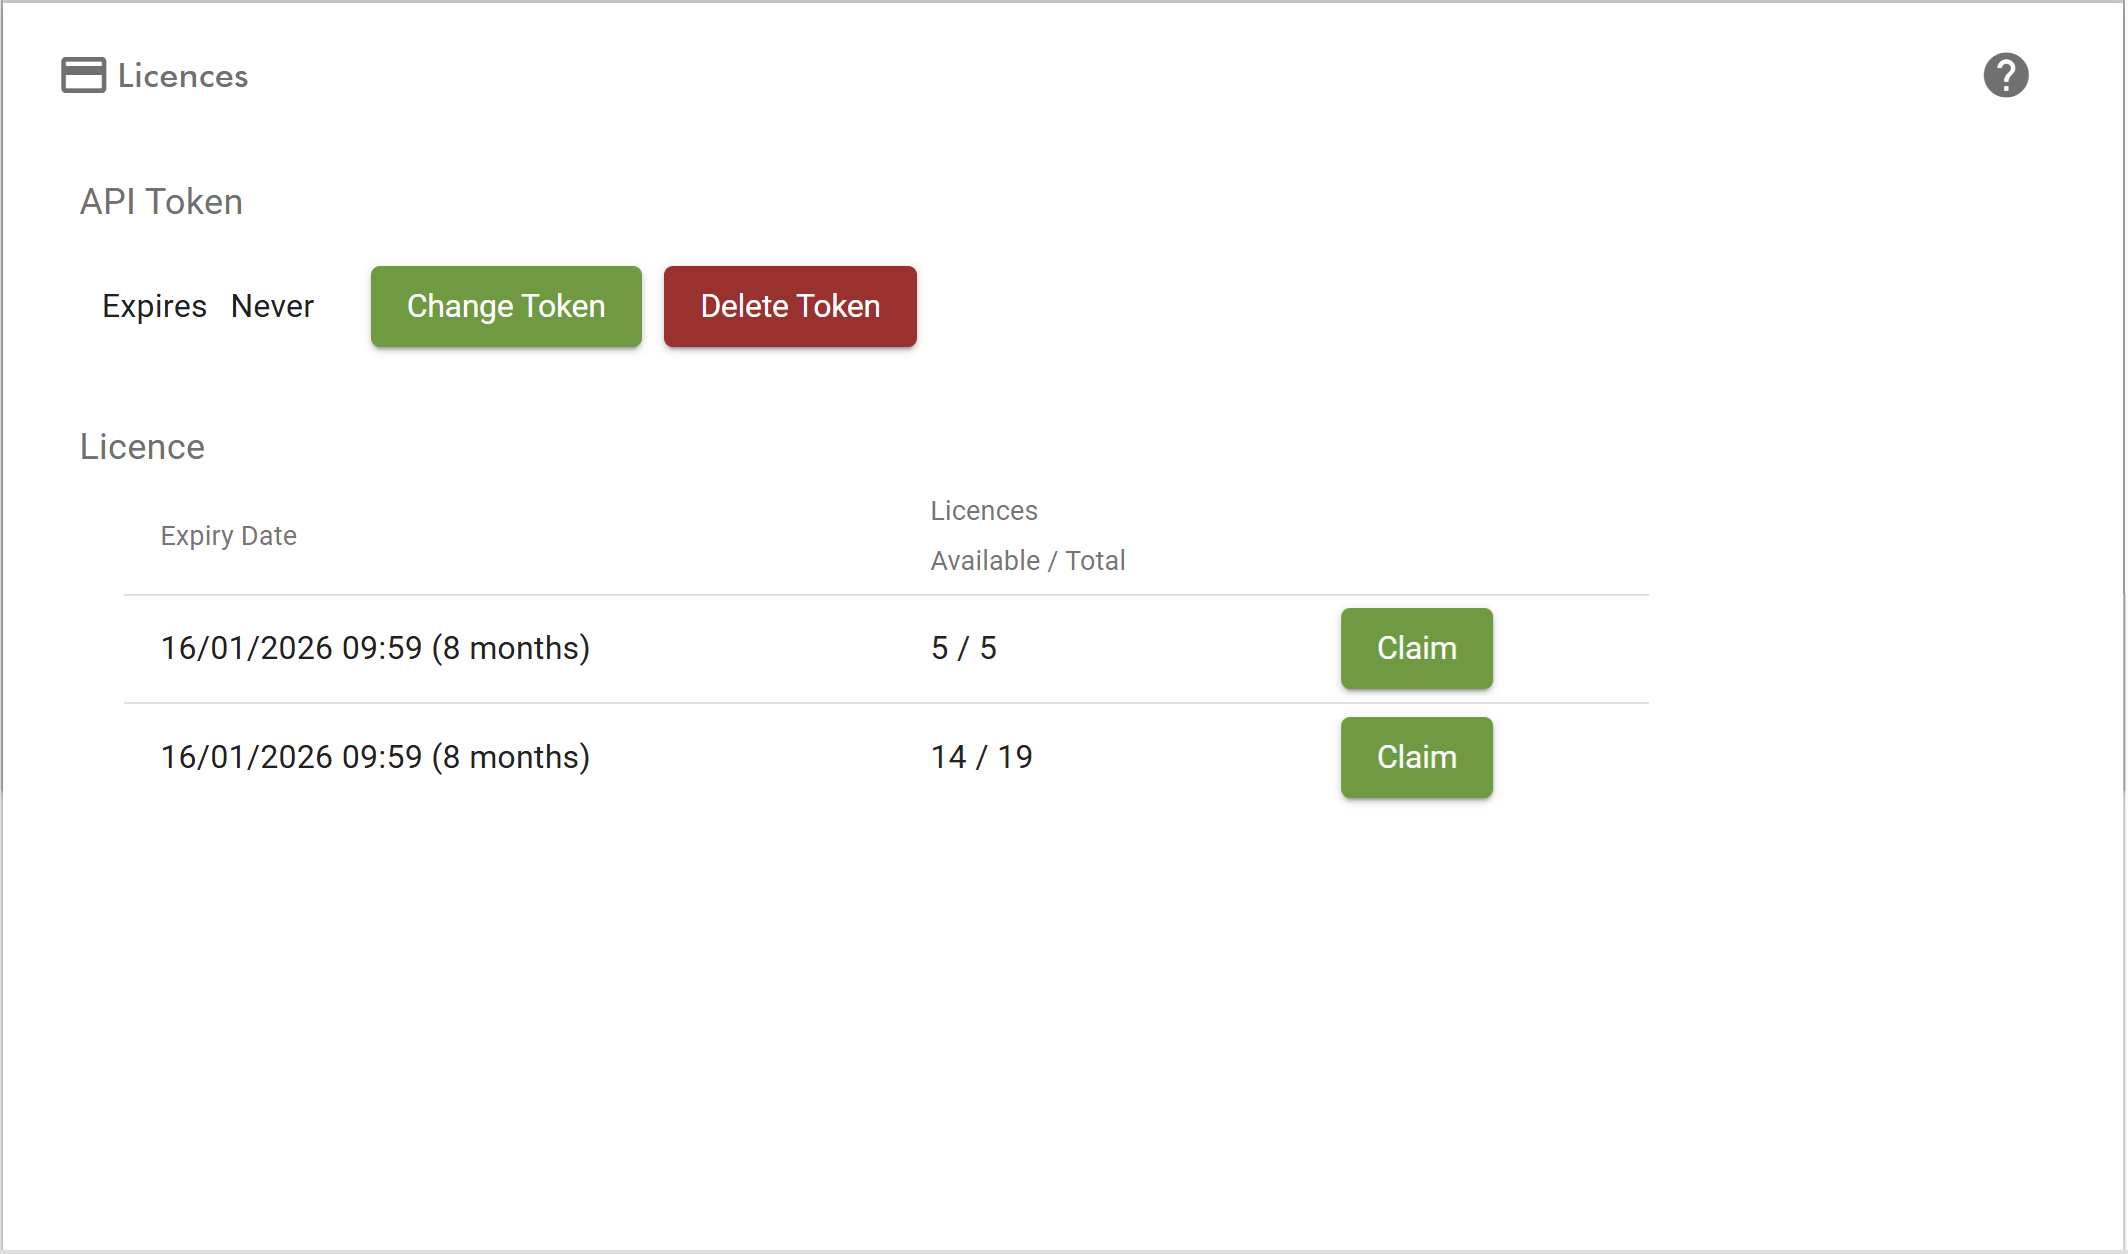The width and height of the screenshot is (2128, 1254).
Task: Select the API Token section heading
Action: coord(161,202)
